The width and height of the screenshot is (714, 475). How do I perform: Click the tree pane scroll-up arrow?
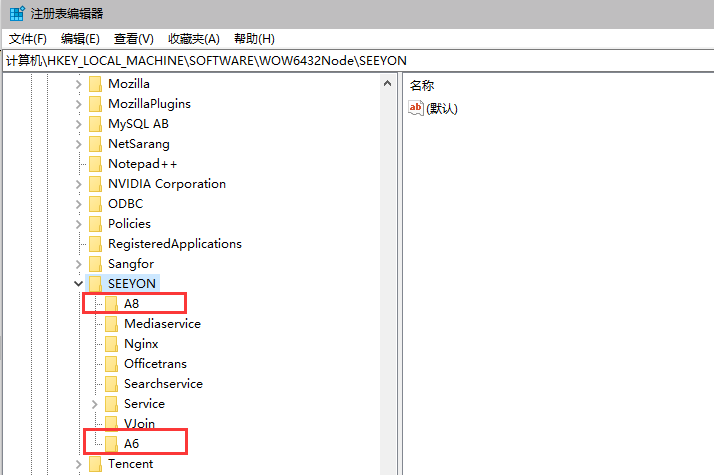pos(388,83)
